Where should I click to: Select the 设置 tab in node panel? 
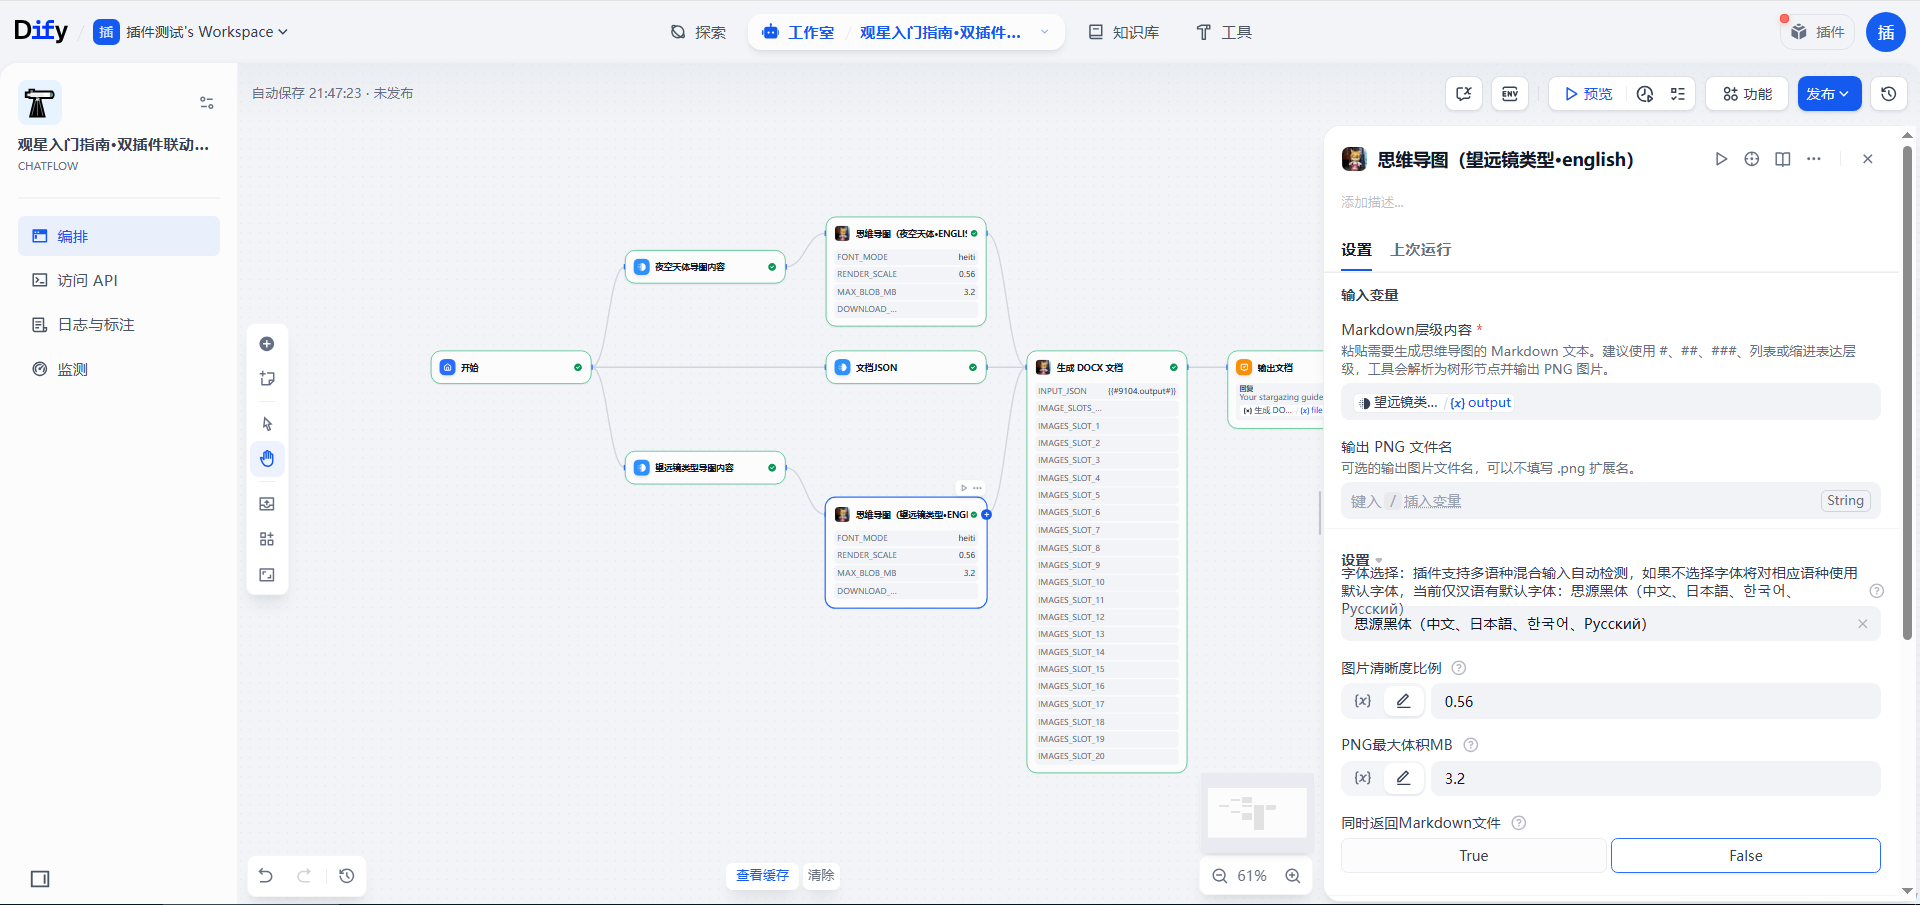[x=1356, y=250]
